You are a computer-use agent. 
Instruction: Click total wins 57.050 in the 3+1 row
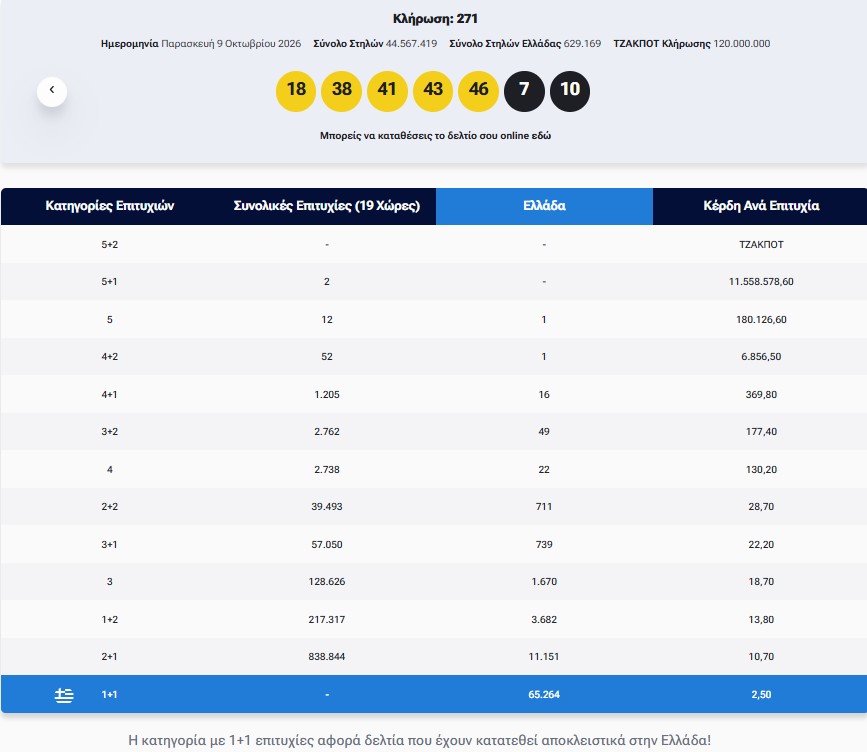click(327, 545)
